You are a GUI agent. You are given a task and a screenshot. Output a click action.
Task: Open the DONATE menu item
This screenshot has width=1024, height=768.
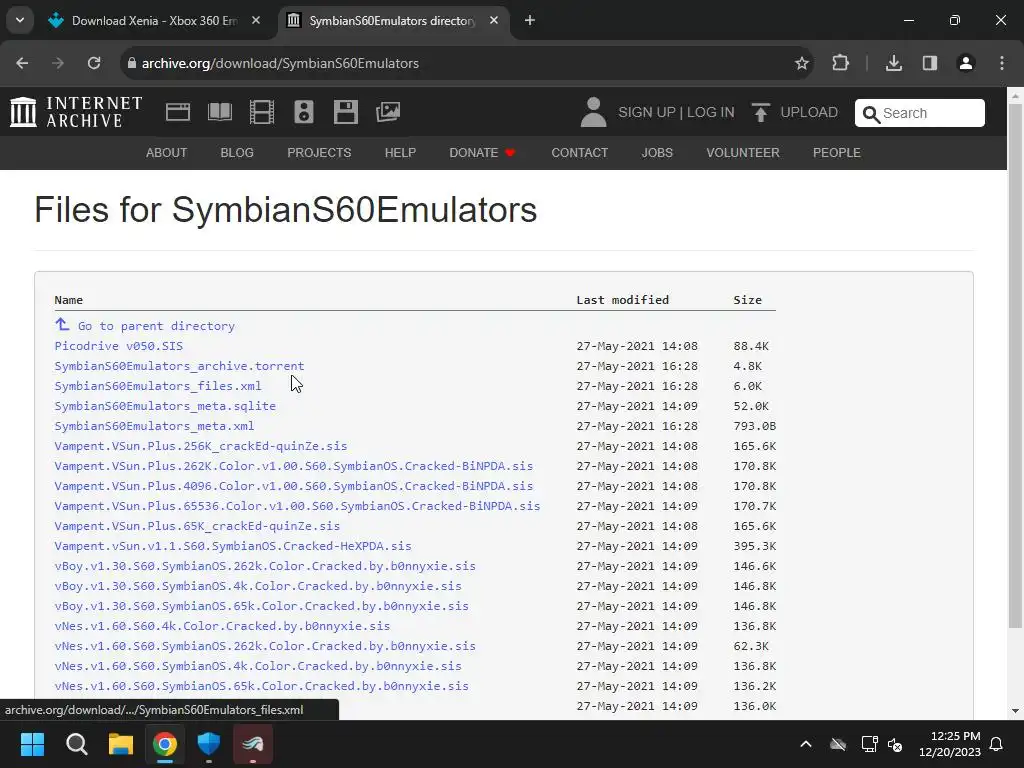482,153
